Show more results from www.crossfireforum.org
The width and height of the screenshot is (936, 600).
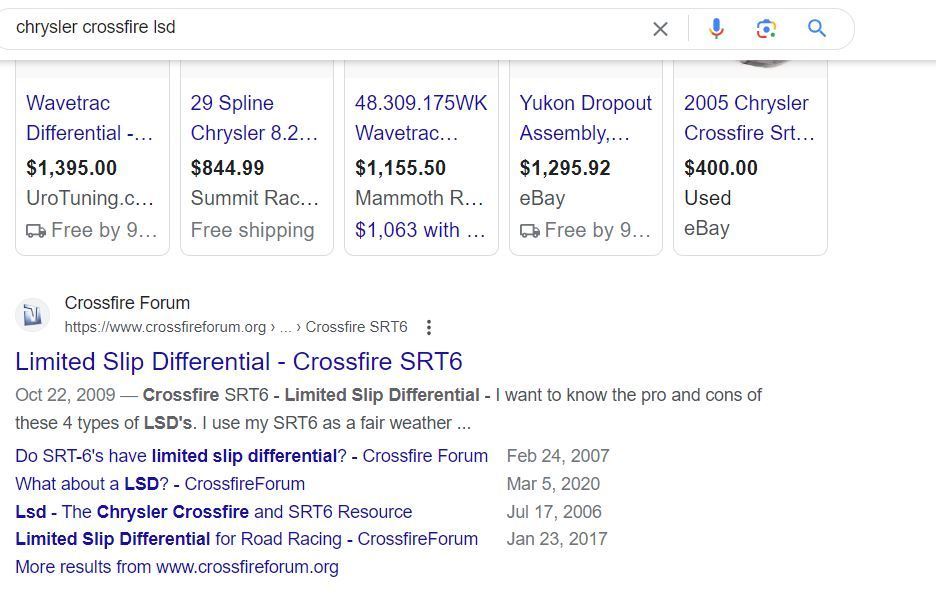177,567
